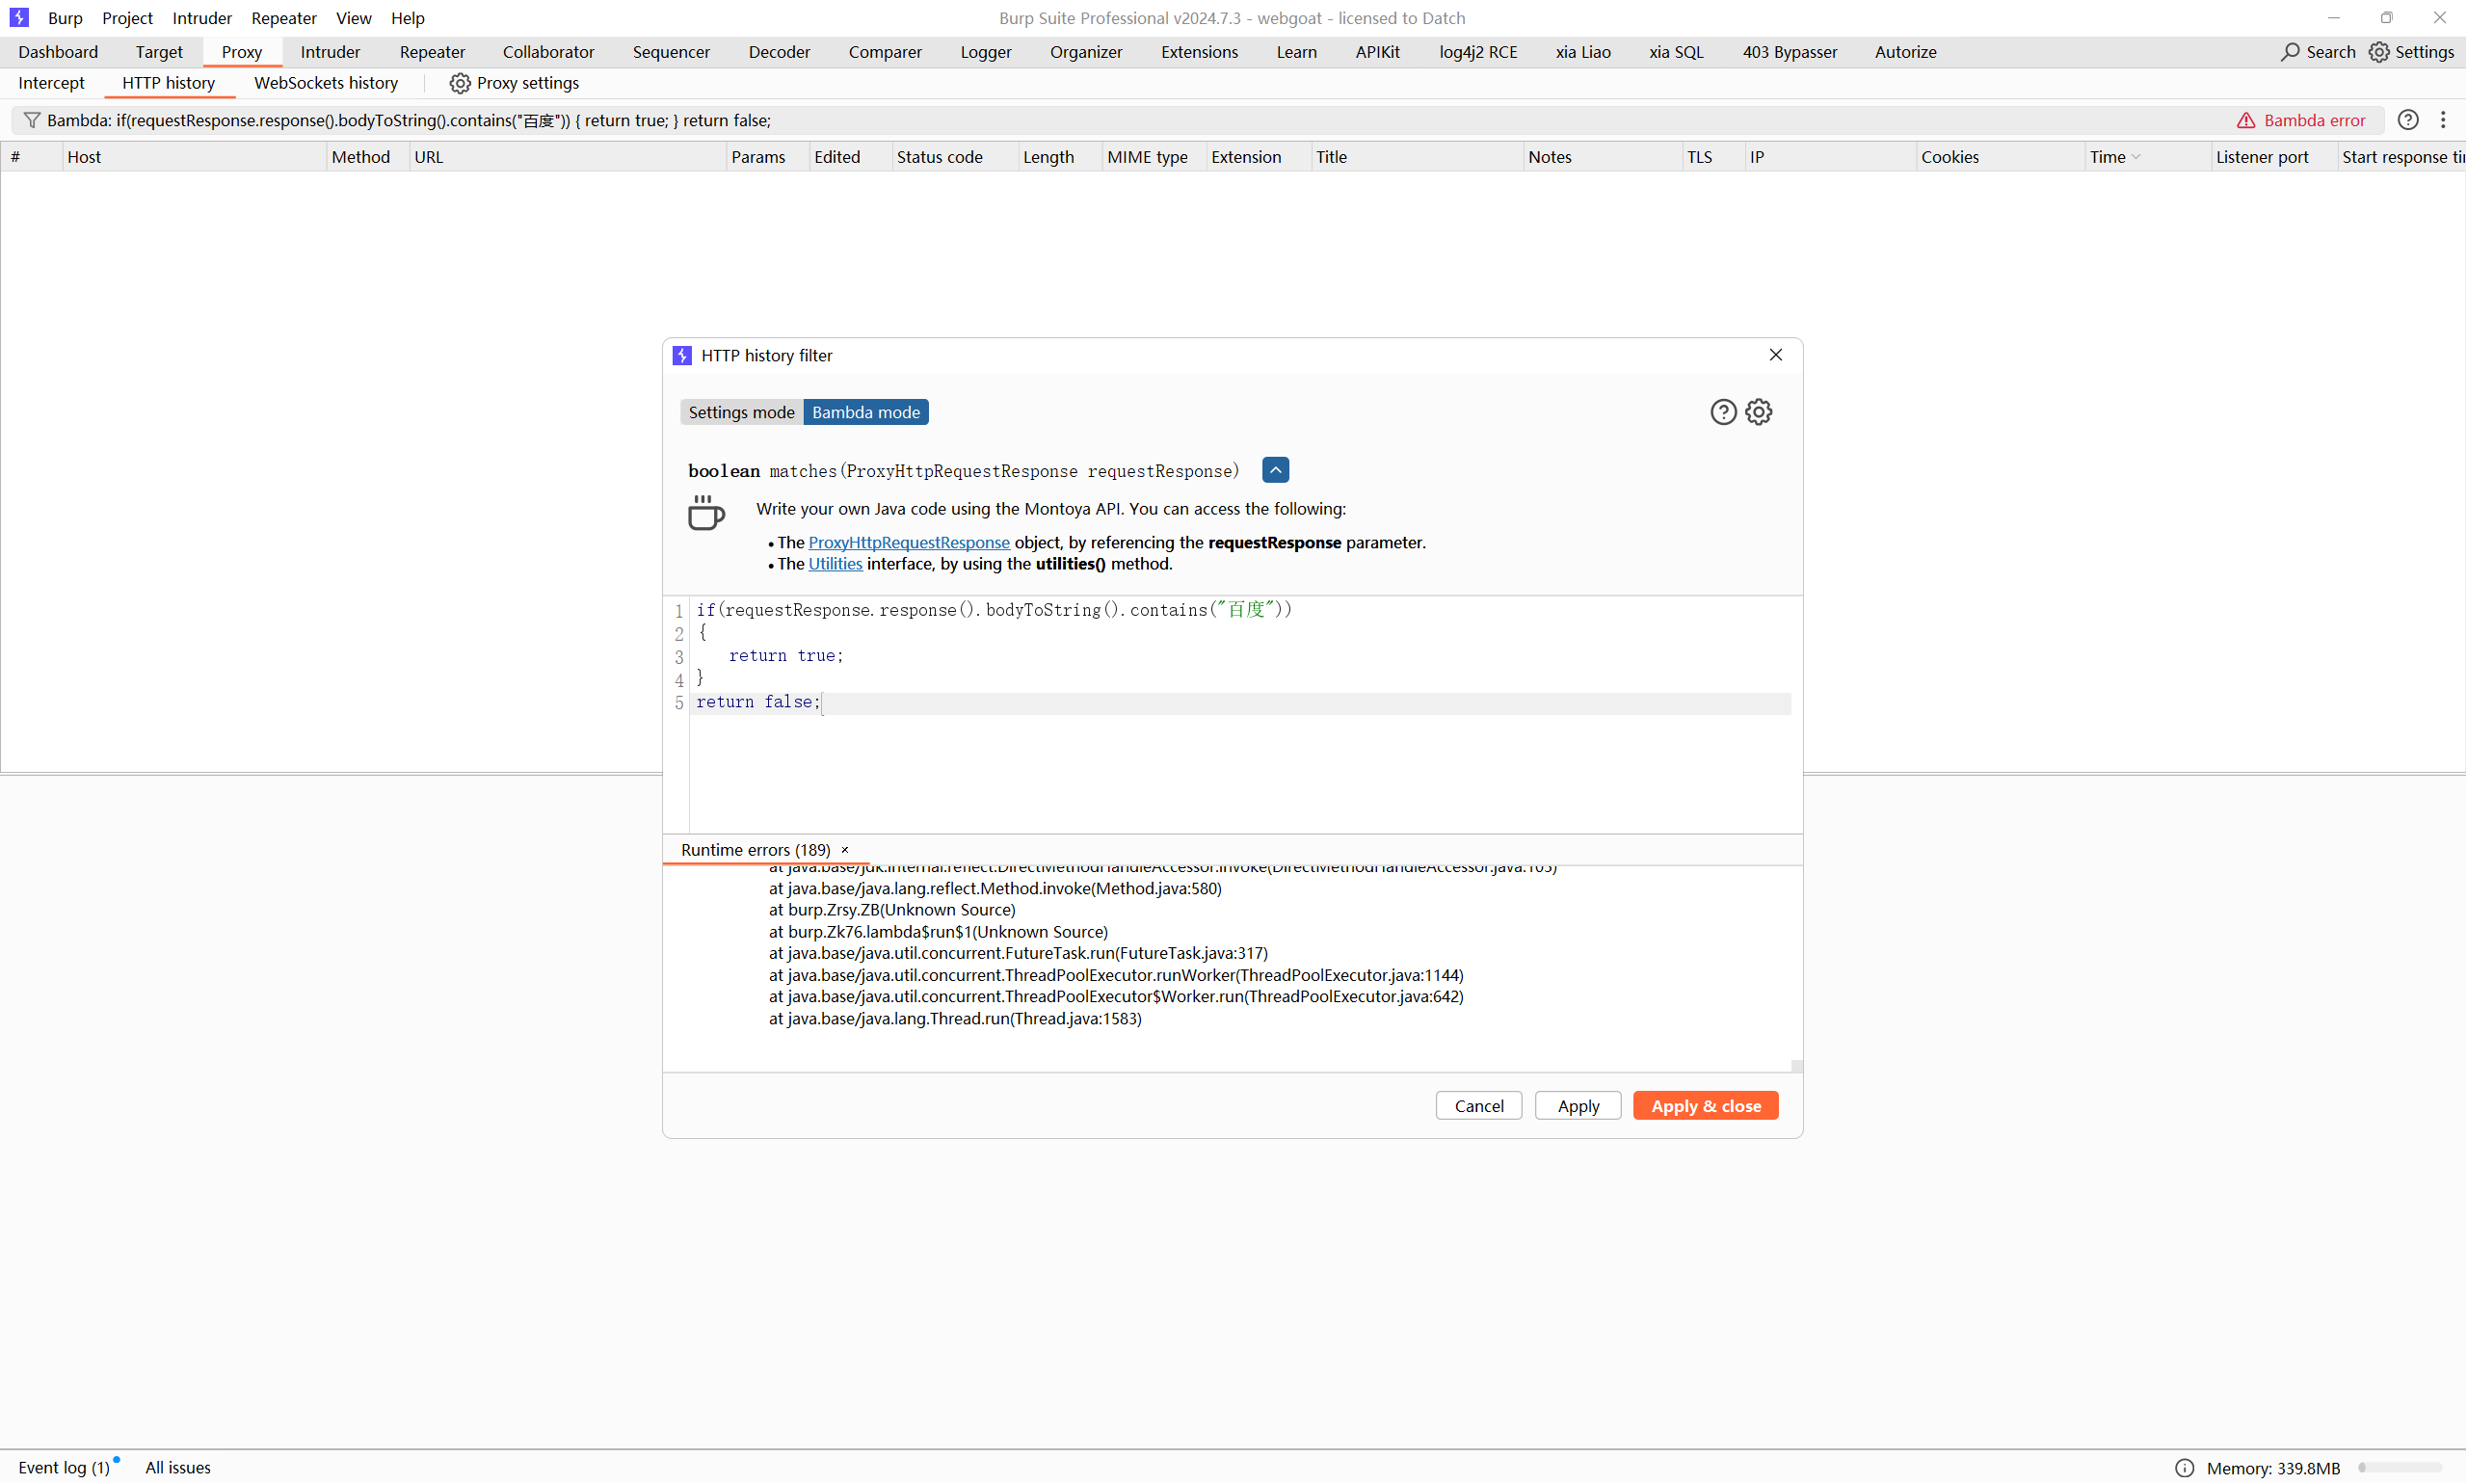This screenshot has width=2467, height=1484.
Task: Click the memory usage bar
Action: 2400,1468
